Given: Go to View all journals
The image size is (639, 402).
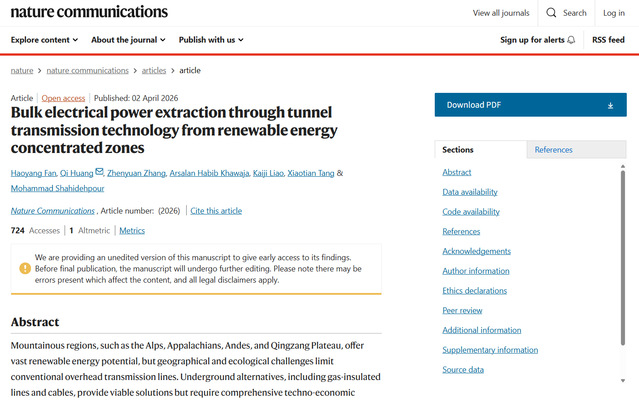Looking at the screenshot, I should tap(501, 13).
